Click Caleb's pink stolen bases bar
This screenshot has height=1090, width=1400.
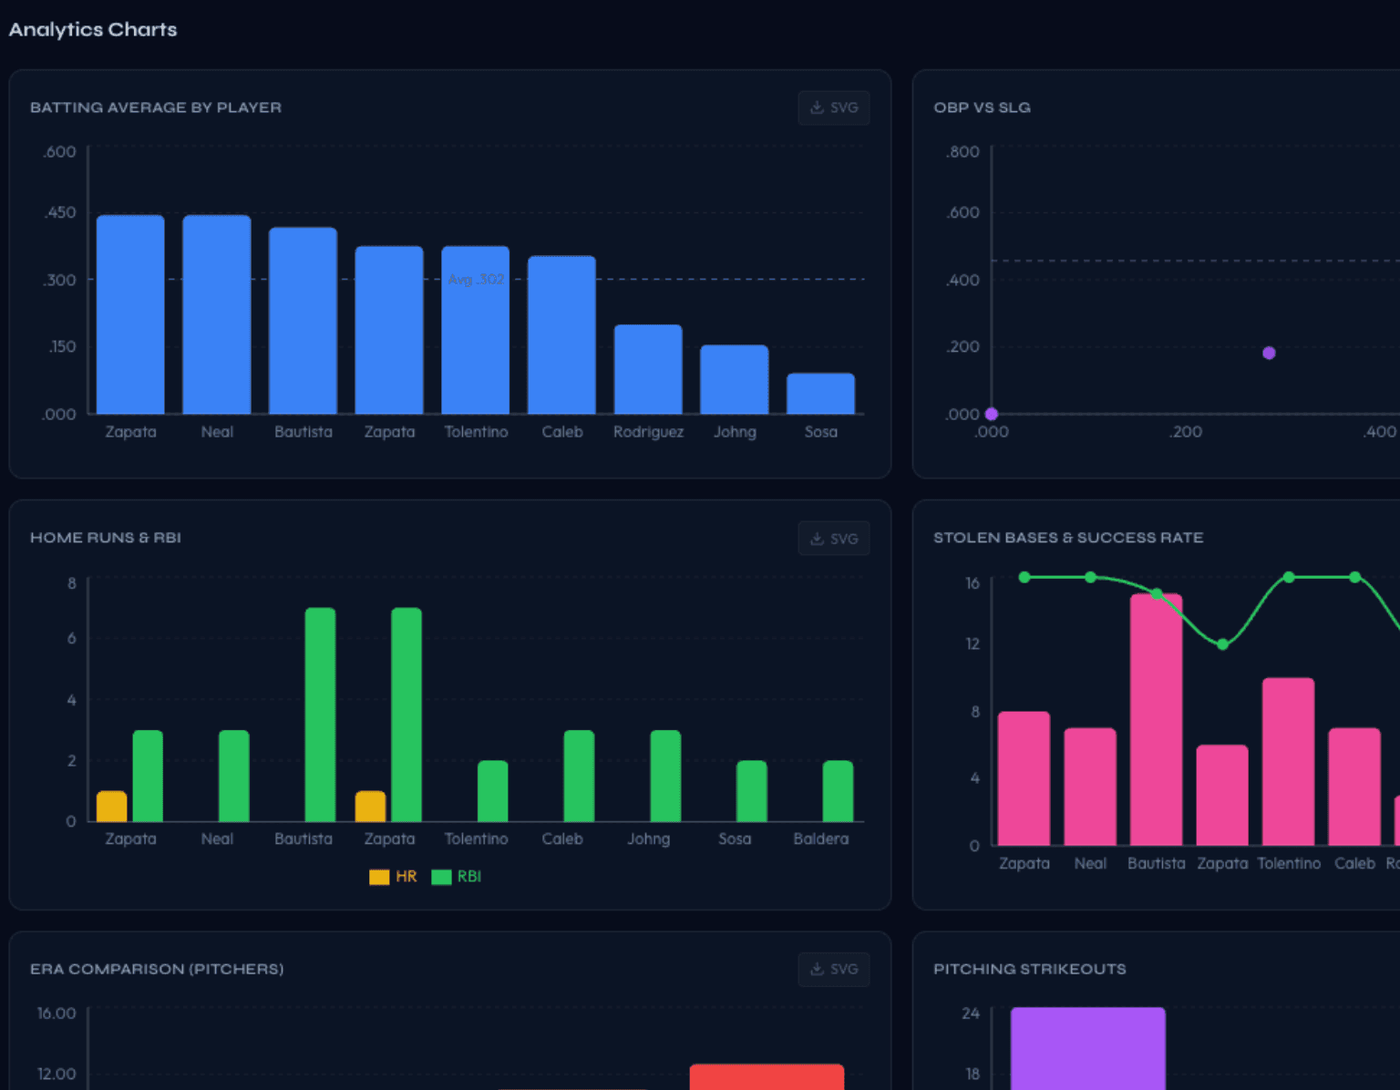(x=1355, y=787)
